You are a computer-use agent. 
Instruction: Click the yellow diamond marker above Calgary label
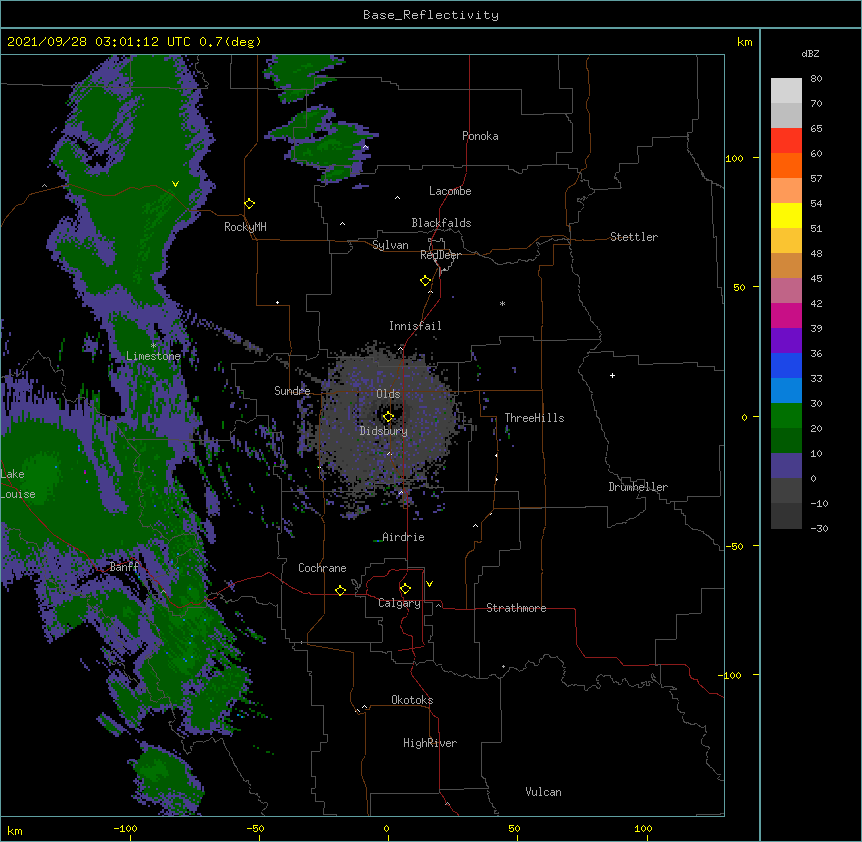(x=405, y=589)
